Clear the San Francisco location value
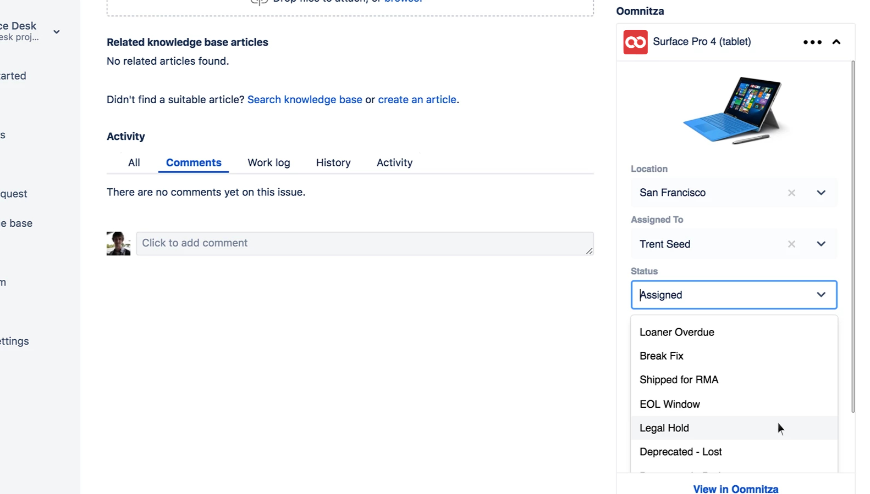 click(792, 193)
